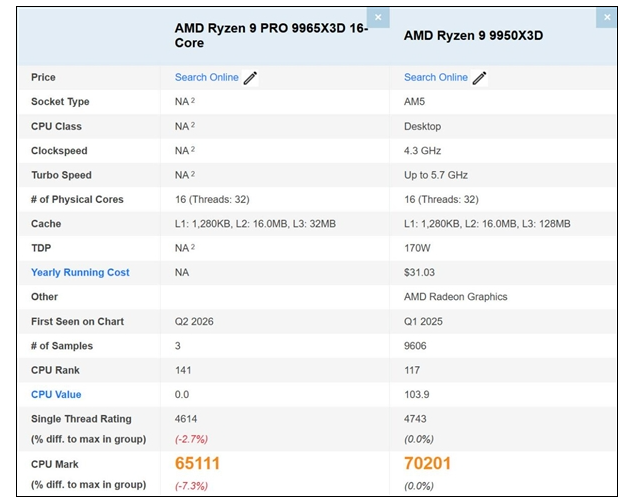Click the # of Physical Cores label
Screen dimensions: 638x501
[x=77, y=199]
